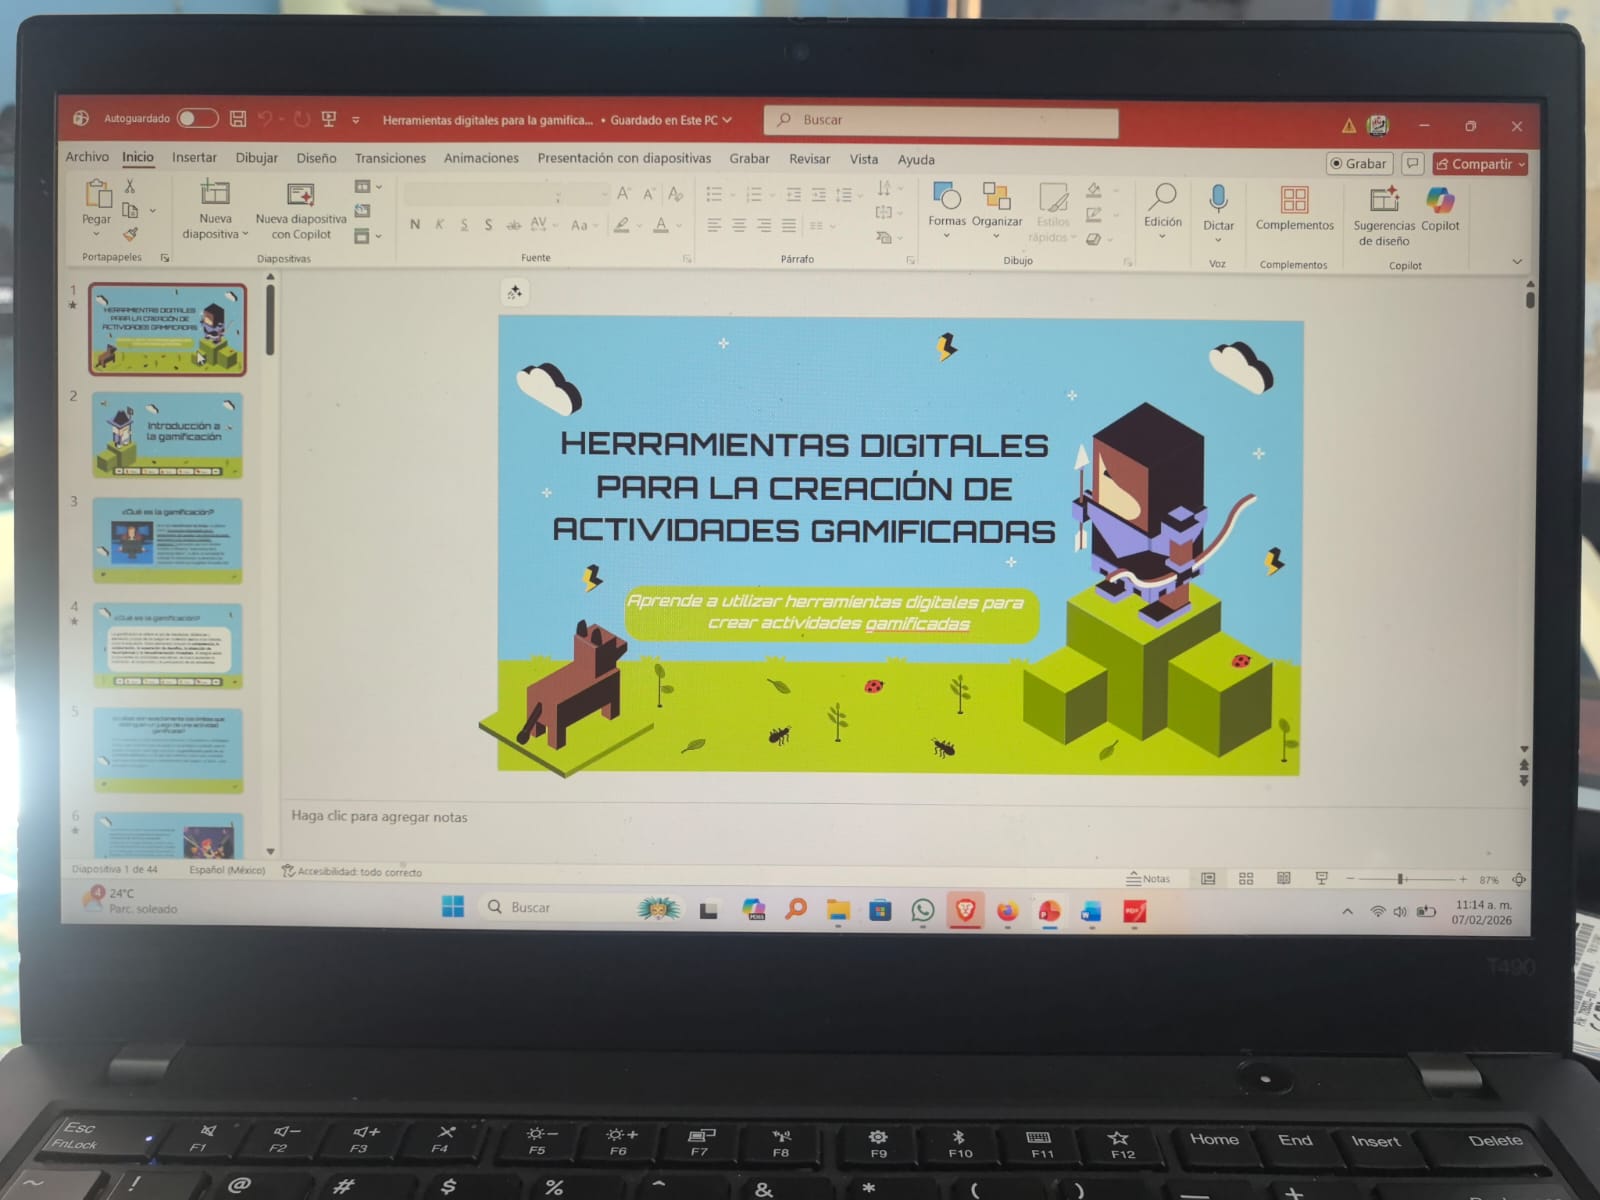The height and width of the screenshot is (1200, 1600).
Task: Toggle bold (N) formatting
Action: [415, 225]
